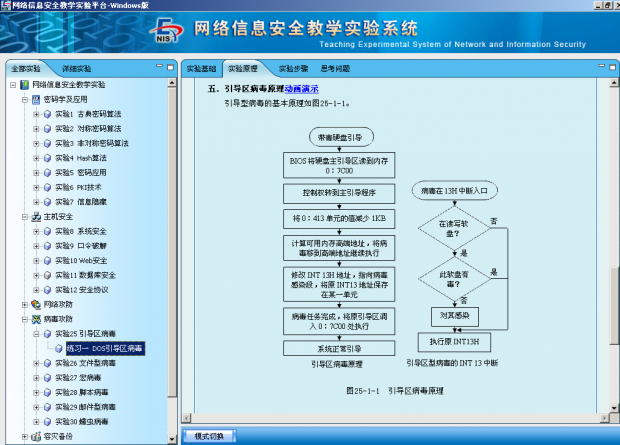Click the 模式切换 button
This screenshot has width=620, height=445.
[209, 436]
